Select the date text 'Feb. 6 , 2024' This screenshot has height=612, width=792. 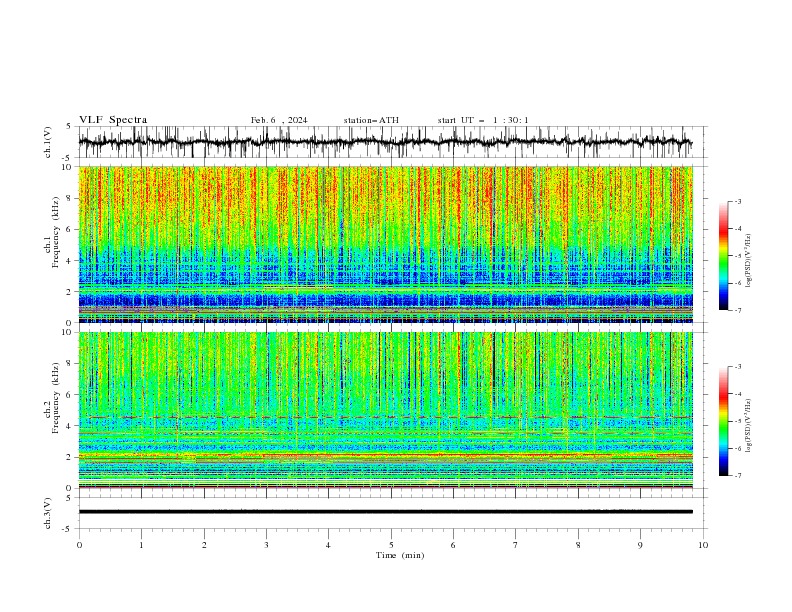click(x=279, y=120)
